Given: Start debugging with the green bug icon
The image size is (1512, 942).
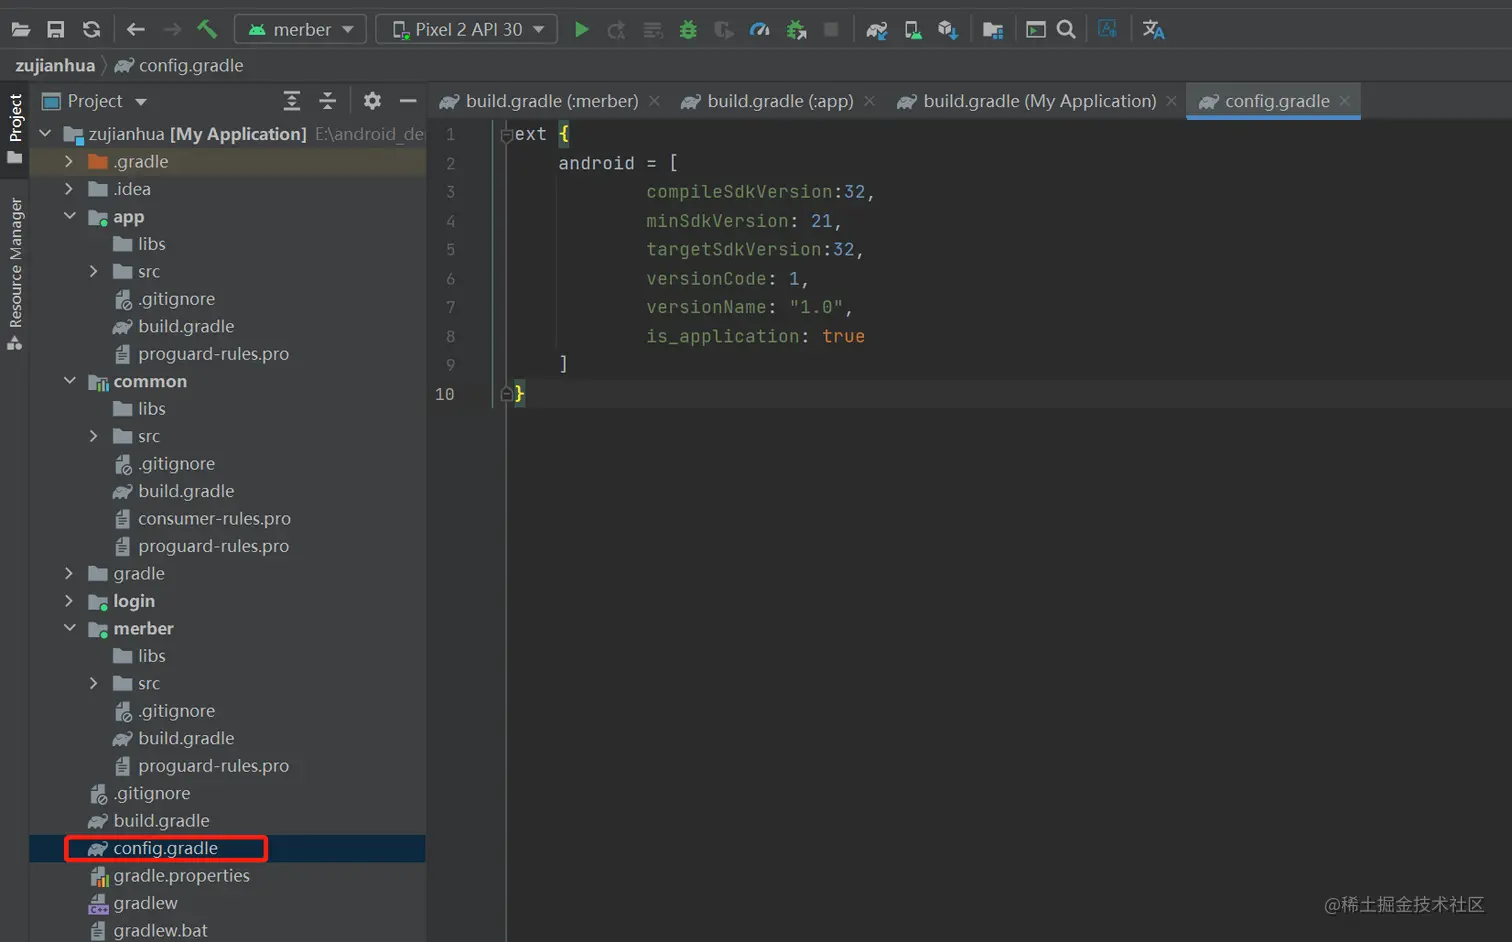Looking at the screenshot, I should click(x=688, y=29).
